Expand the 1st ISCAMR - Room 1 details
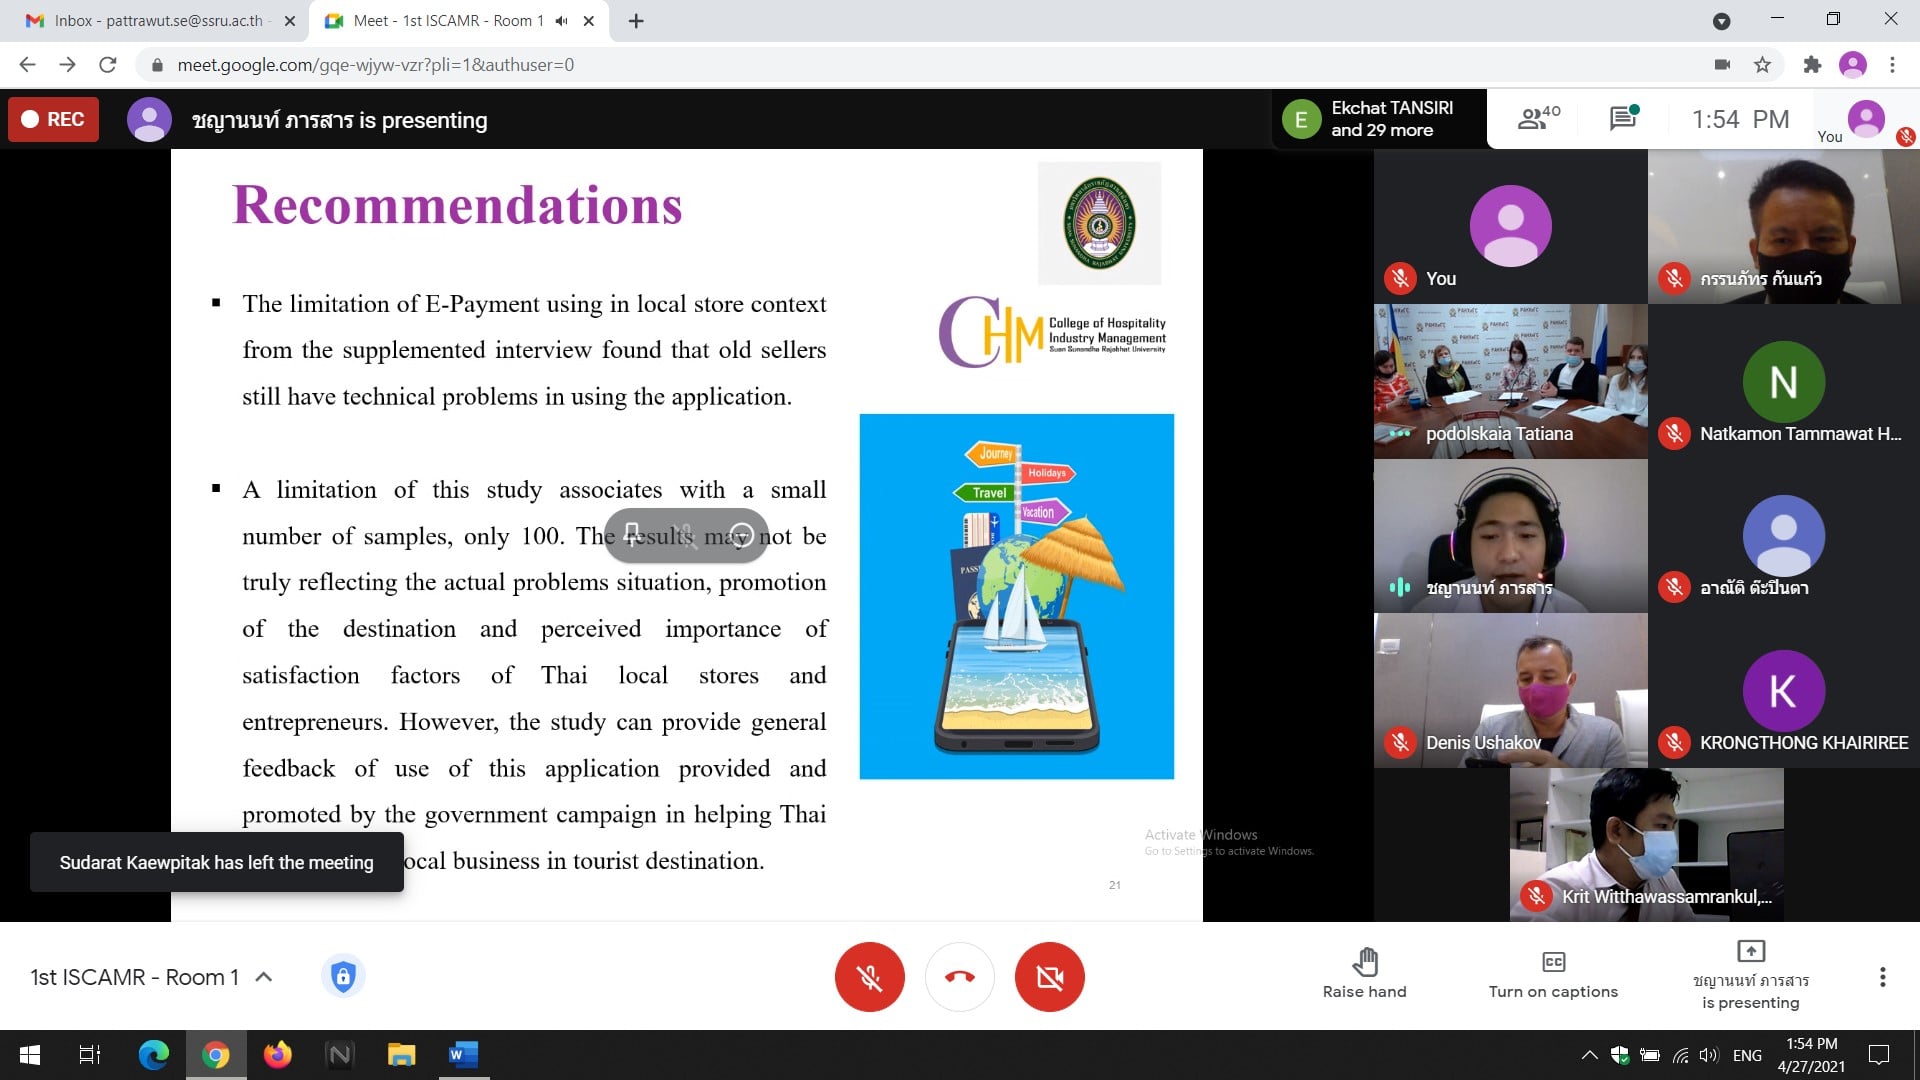Image resolution: width=1920 pixels, height=1080 pixels. pyautogui.click(x=264, y=977)
